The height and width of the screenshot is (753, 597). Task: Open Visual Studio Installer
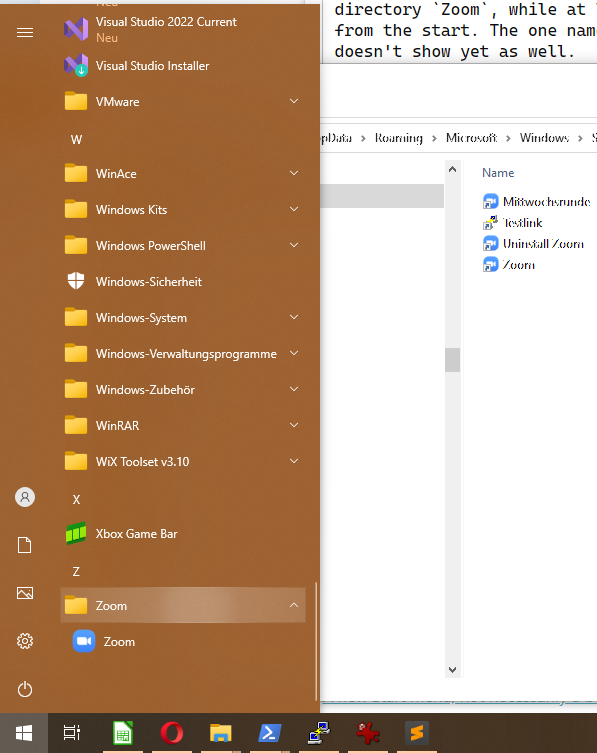point(183,66)
